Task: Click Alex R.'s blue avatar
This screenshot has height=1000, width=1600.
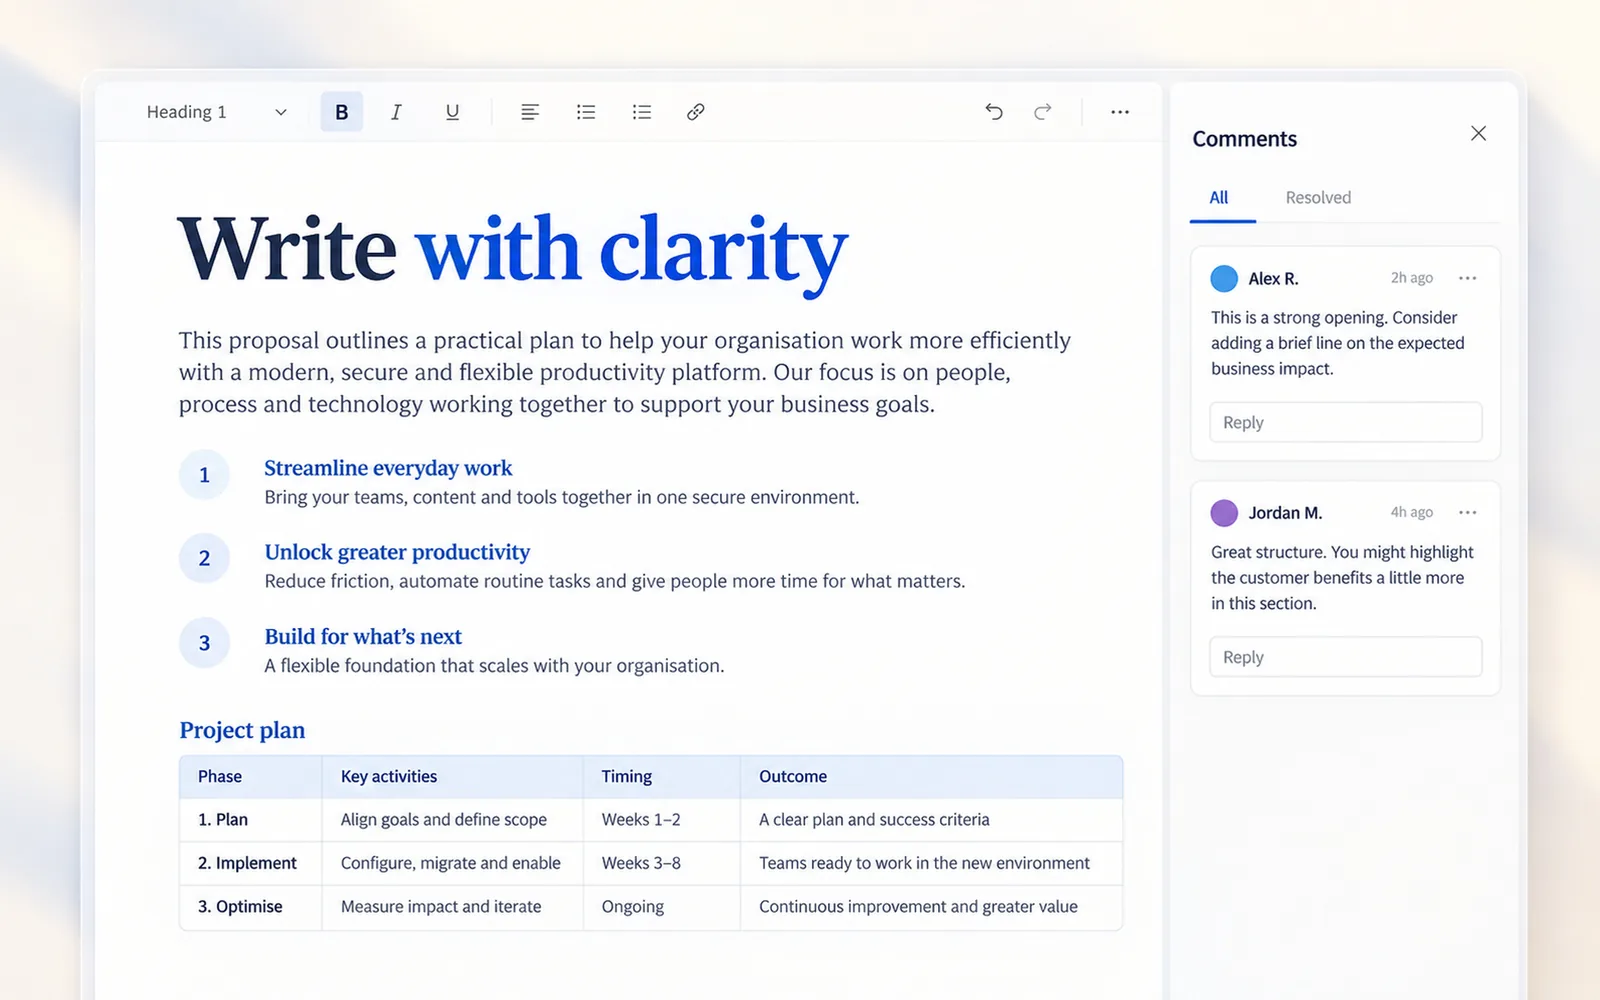Action: point(1224,279)
